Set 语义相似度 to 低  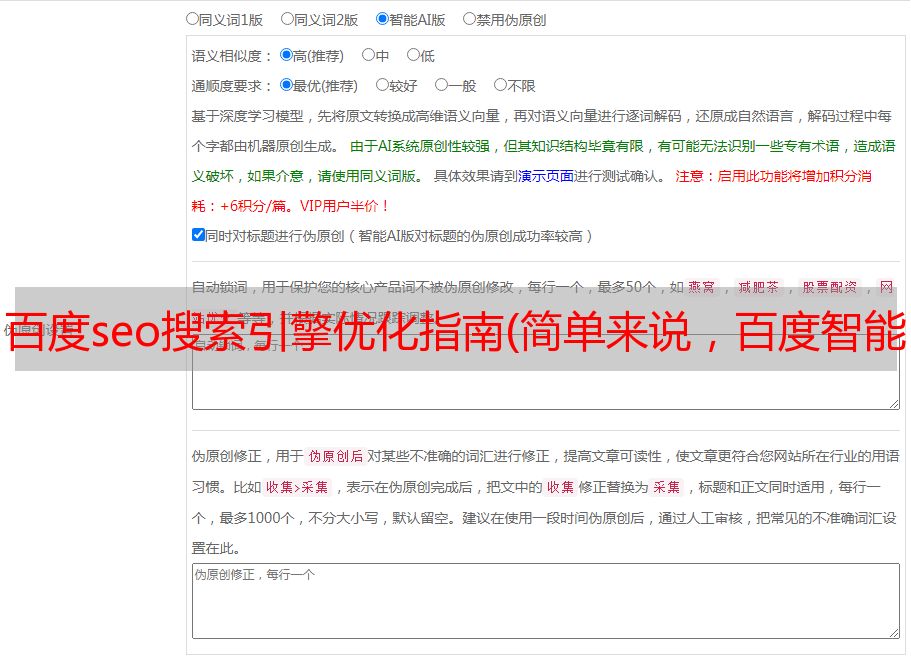pos(414,55)
